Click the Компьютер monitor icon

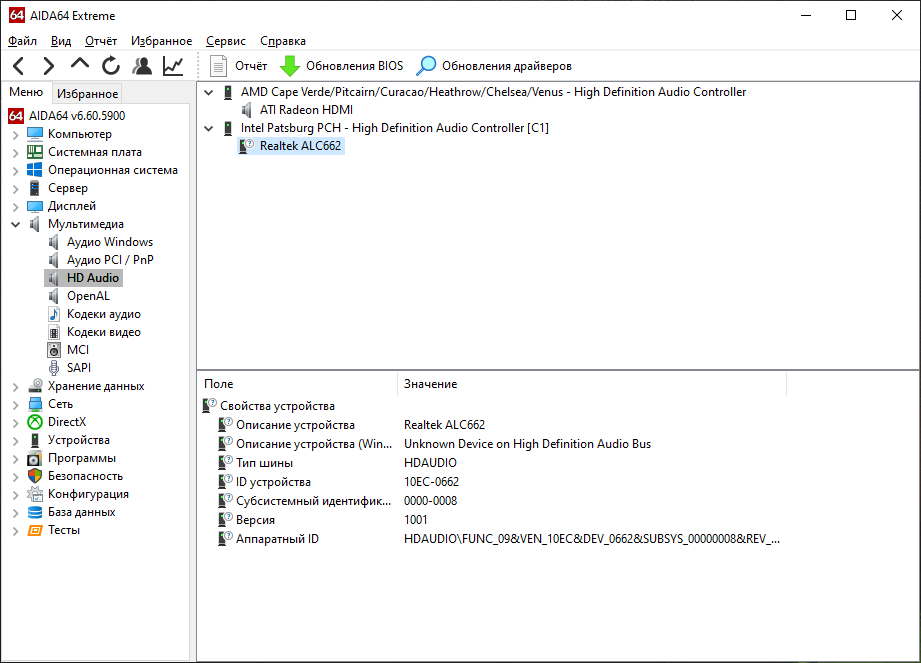[x=35, y=134]
